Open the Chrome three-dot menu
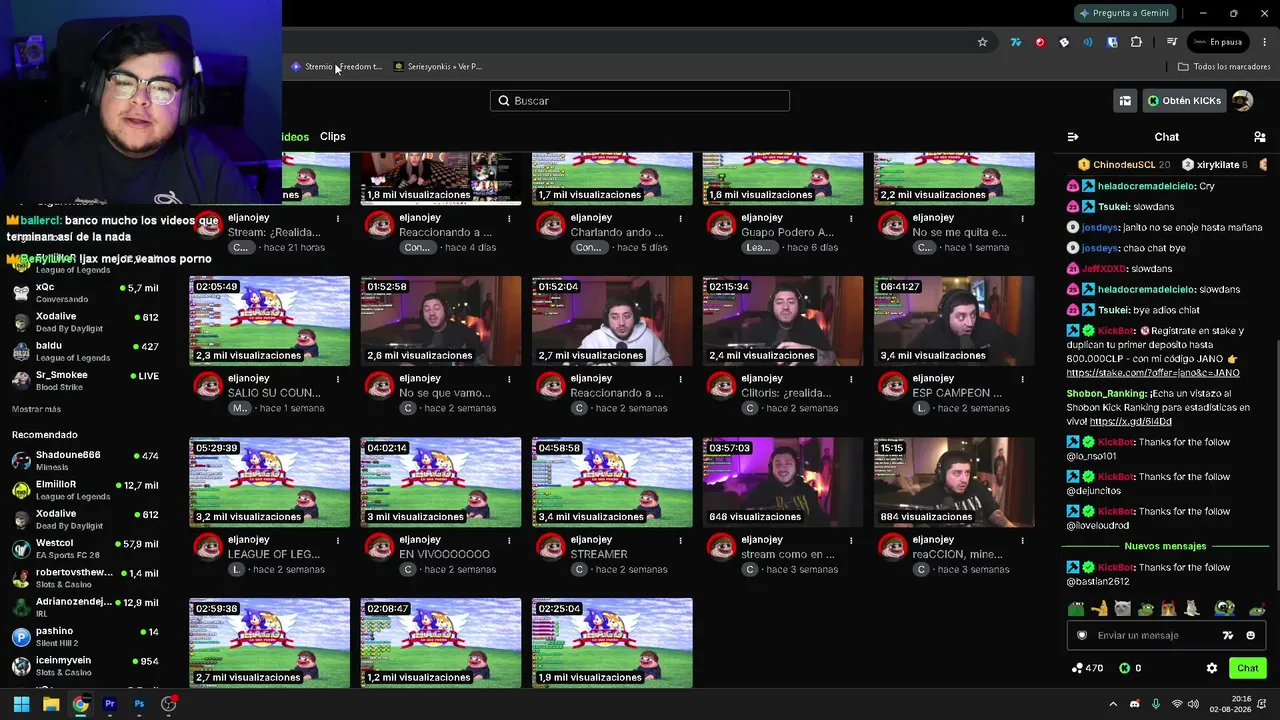Screen dimensions: 1280x720 pyautogui.click(x=1265, y=42)
